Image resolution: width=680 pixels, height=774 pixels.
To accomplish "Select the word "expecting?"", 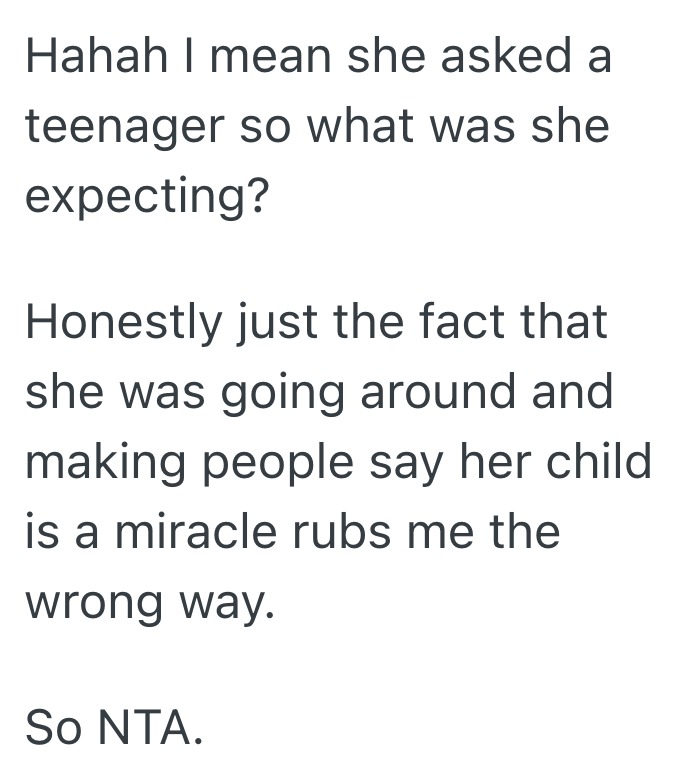I will [146, 195].
